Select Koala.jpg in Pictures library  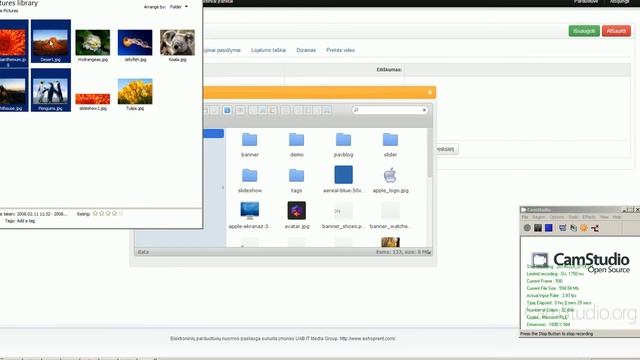(177, 45)
